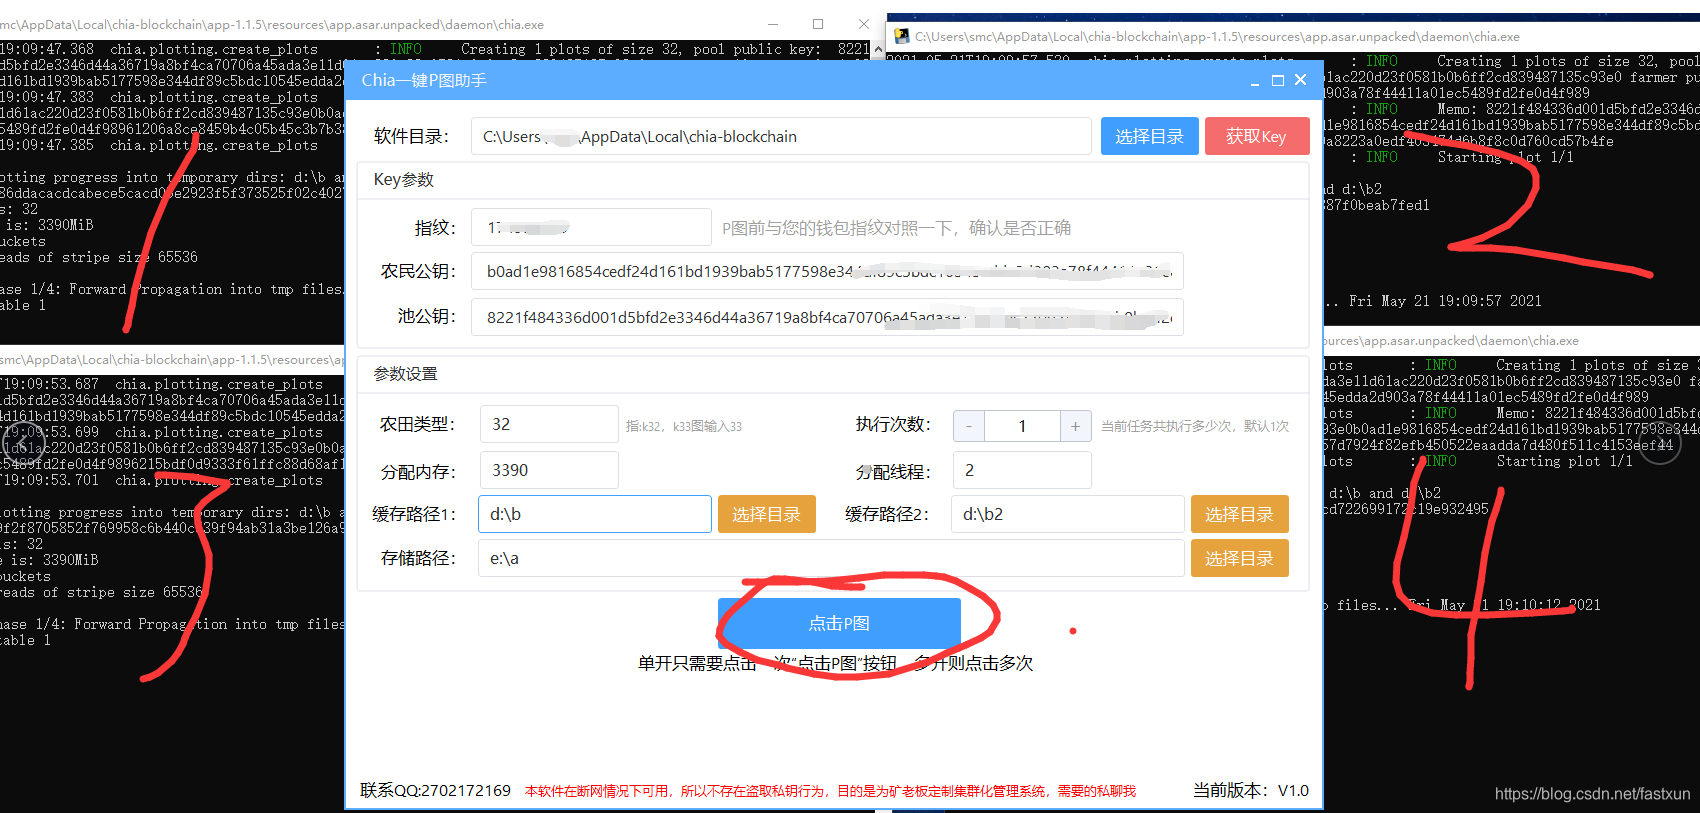
Task: Click the red disclaimer text 本软件在断网情况下可用
Action: pyautogui.click(x=830, y=791)
